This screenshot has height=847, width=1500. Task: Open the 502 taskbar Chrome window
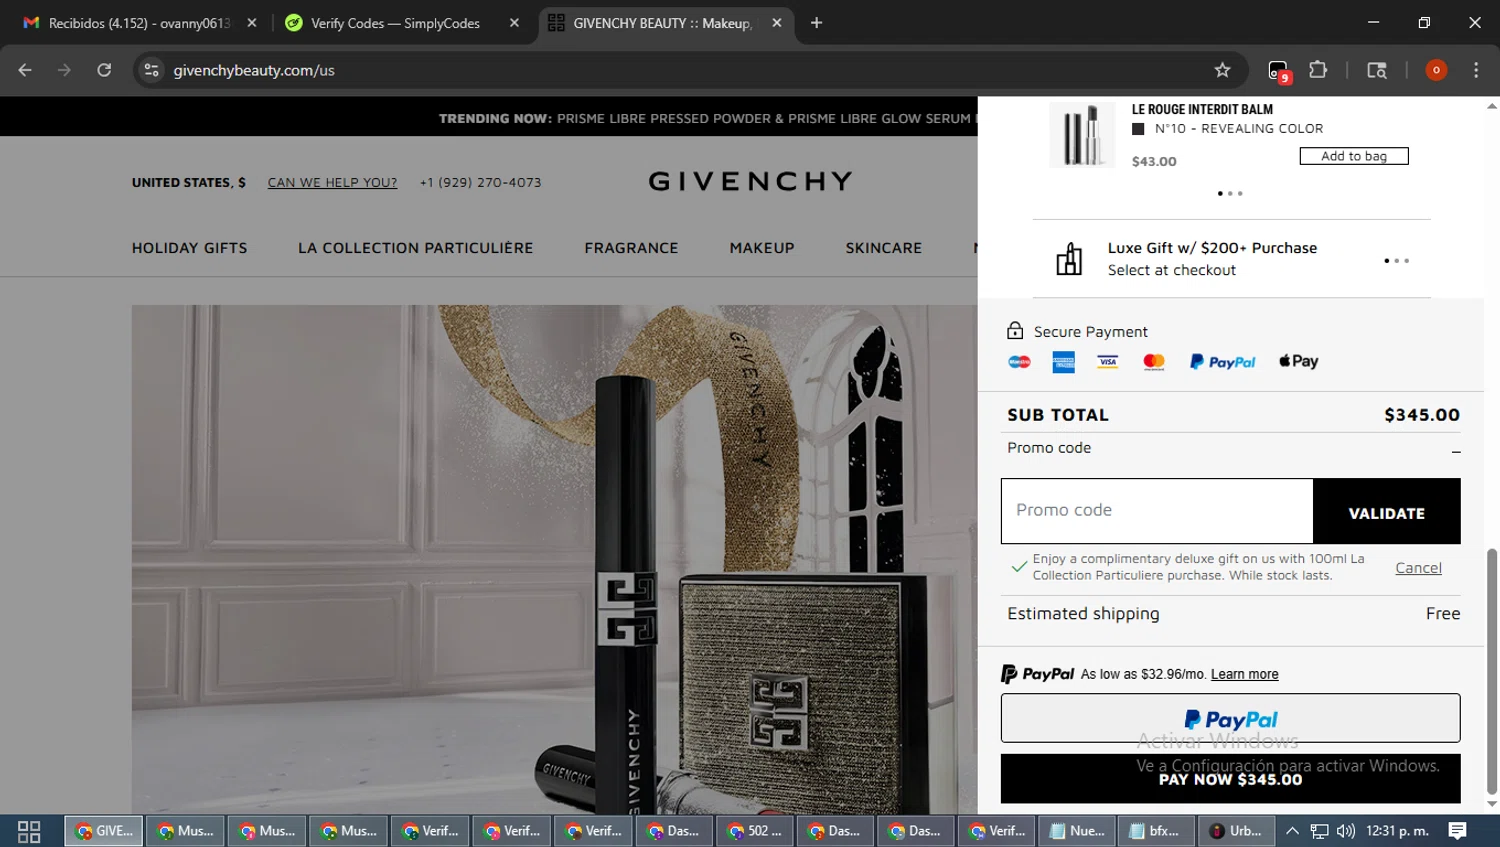click(x=755, y=831)
